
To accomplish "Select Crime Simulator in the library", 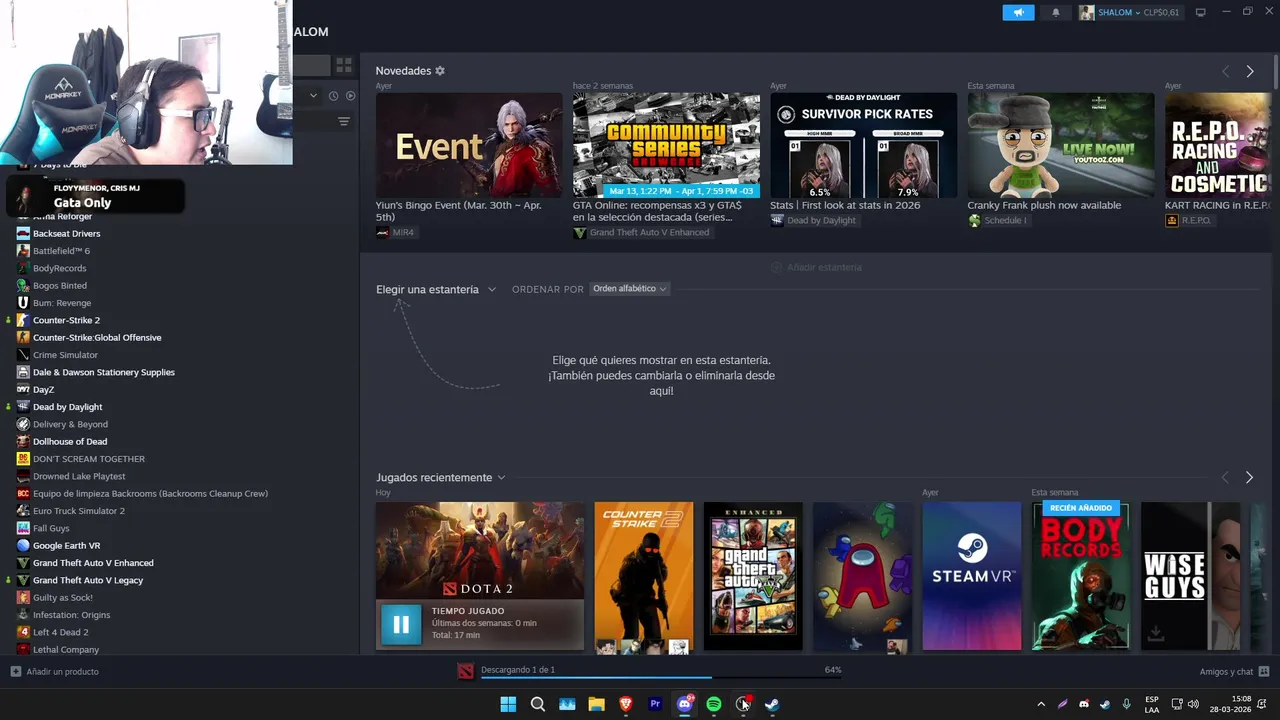I will click(65, 355).
